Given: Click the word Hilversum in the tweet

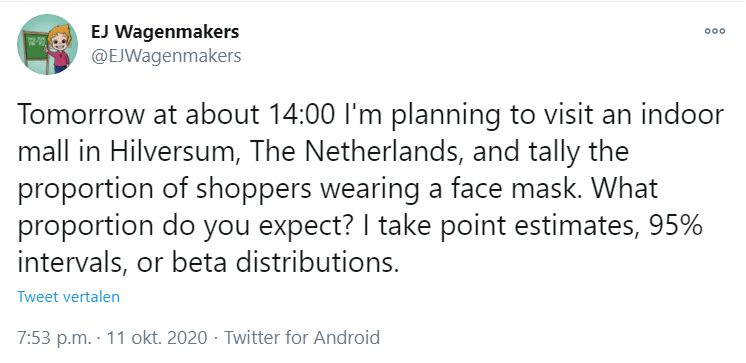Looking at the screenshot, I should 175,152.
